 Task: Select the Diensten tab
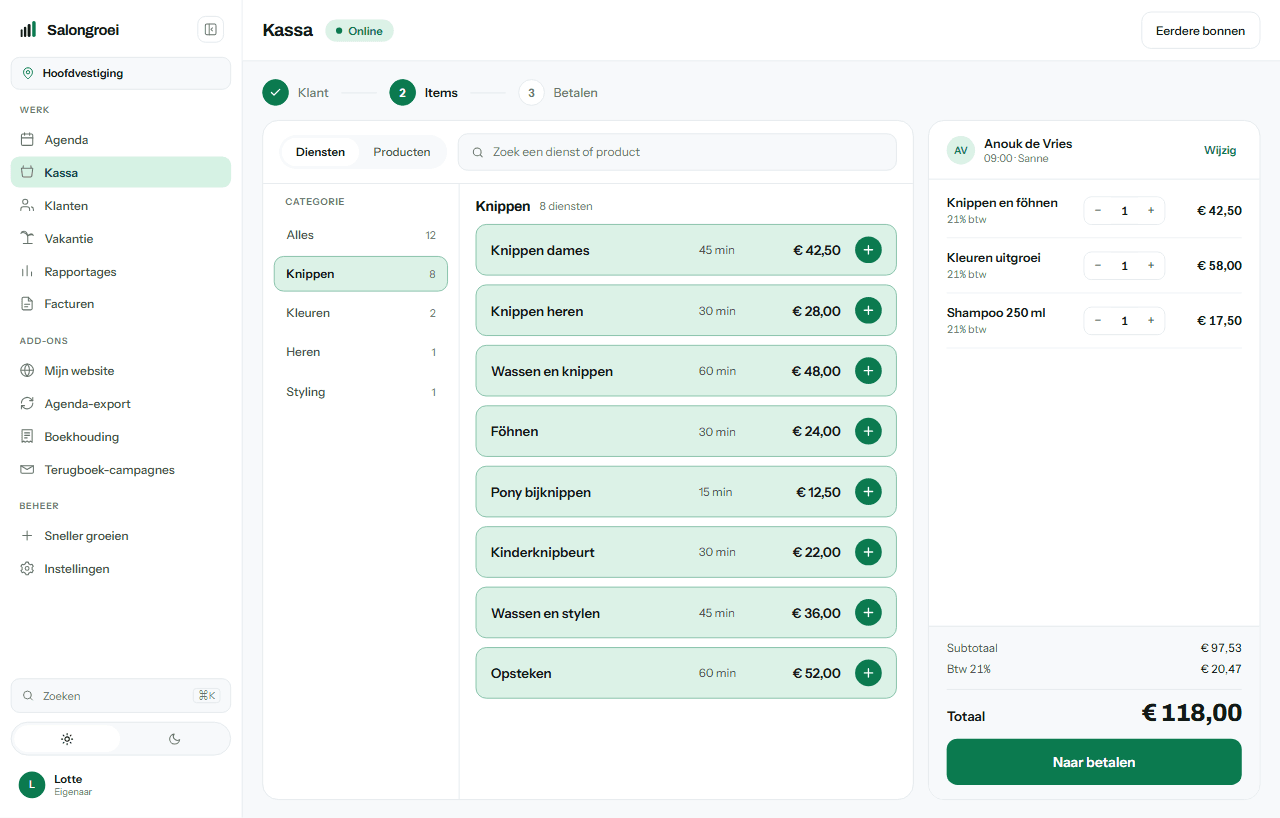(320, 152)
